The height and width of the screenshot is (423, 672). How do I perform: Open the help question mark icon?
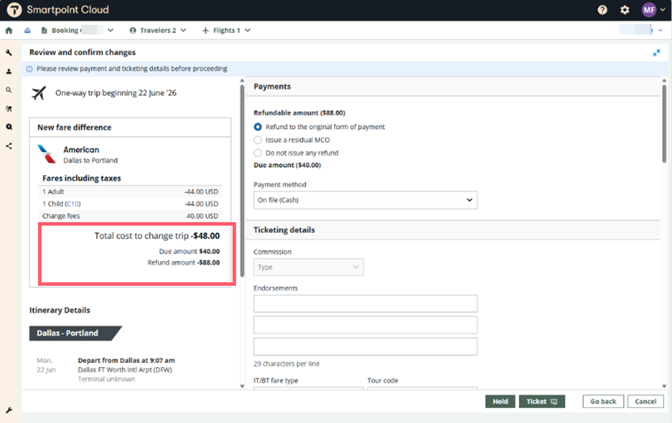602,10
